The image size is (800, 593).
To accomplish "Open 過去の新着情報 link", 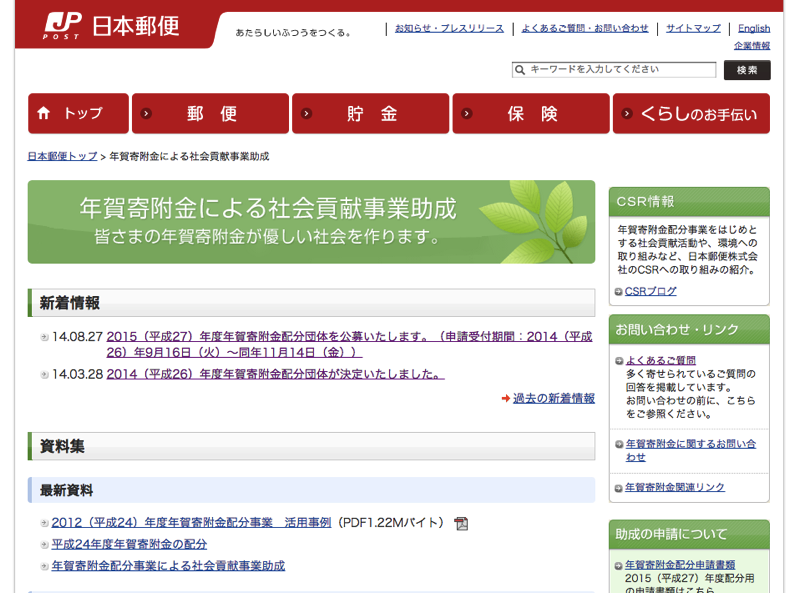I will coord(554,398).
